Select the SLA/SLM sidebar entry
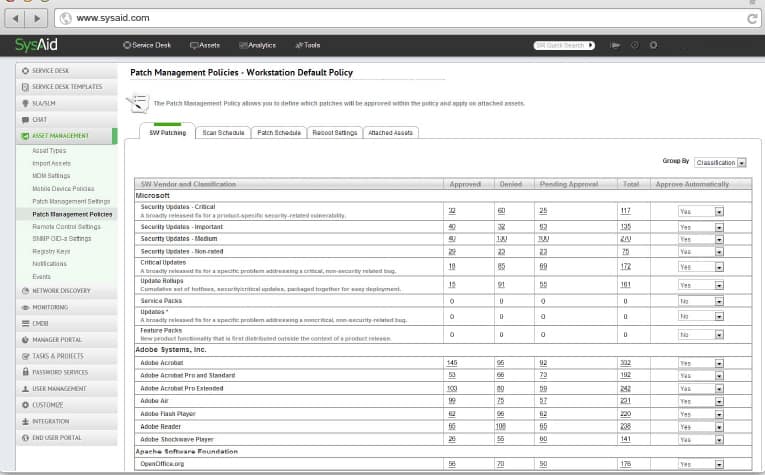 [x=67, y=103]
